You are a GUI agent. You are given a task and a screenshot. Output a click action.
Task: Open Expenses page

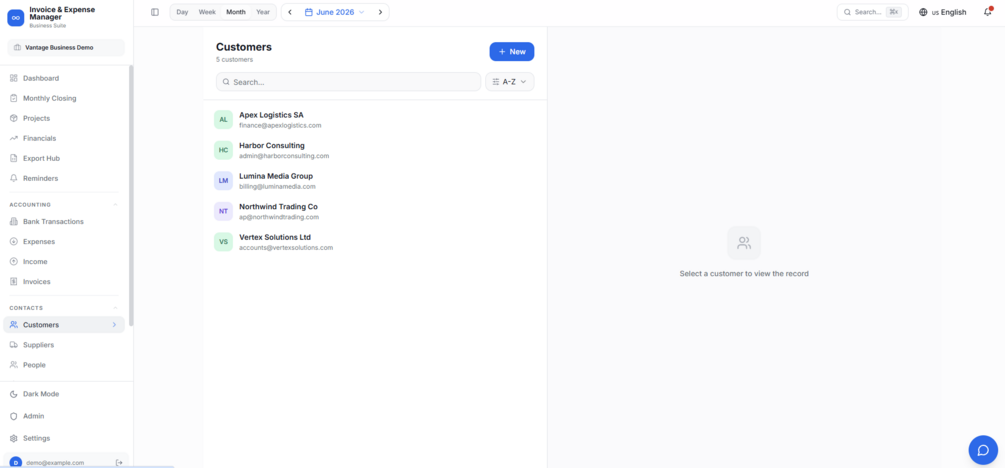point(64,242)
